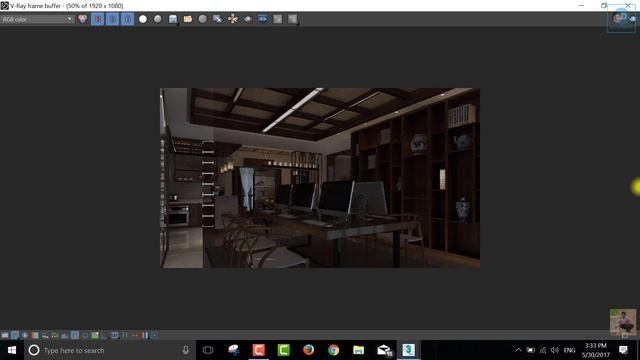Image resolution: width=640 pixels, height=360 pixels.
Task: Enable stereo red/cyan mode
Action: pyautogui.click(x=135, y=335)
